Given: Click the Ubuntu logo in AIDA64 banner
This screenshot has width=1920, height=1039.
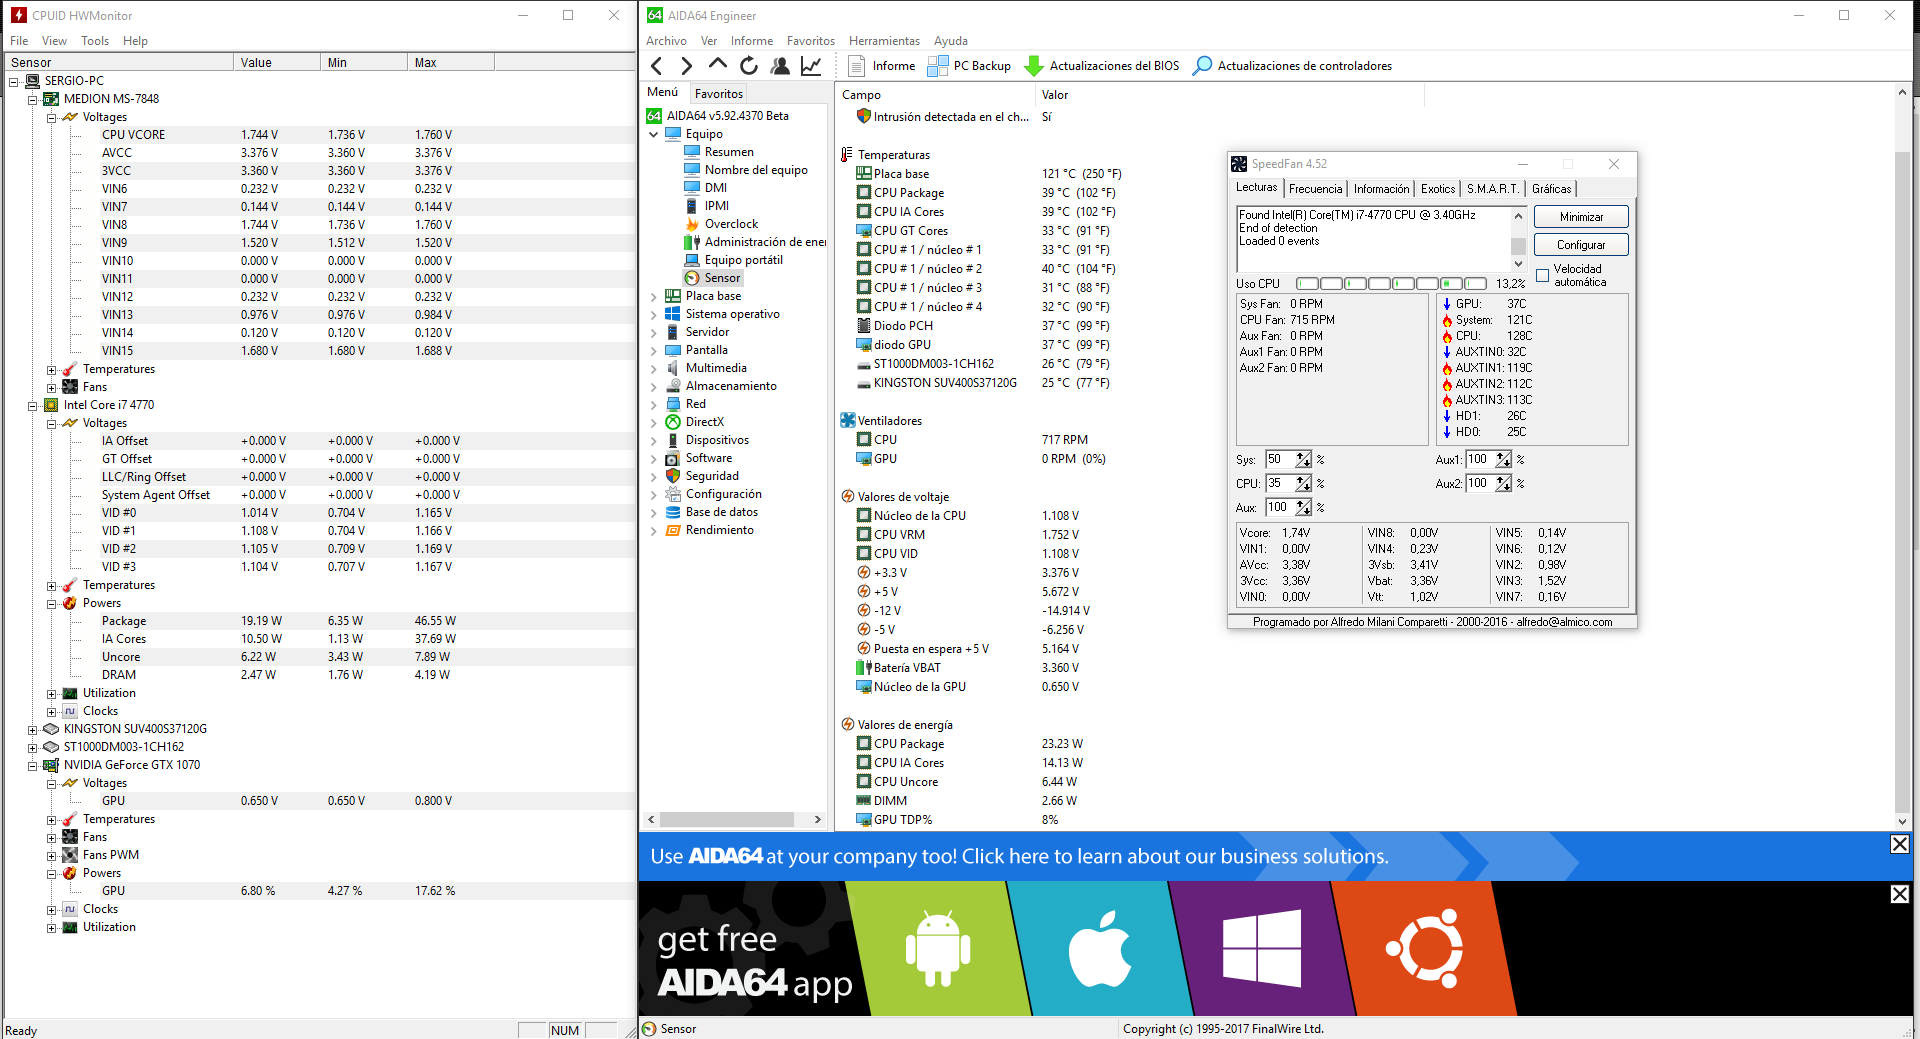Looking at the screenshot, I should (1425, 948).
